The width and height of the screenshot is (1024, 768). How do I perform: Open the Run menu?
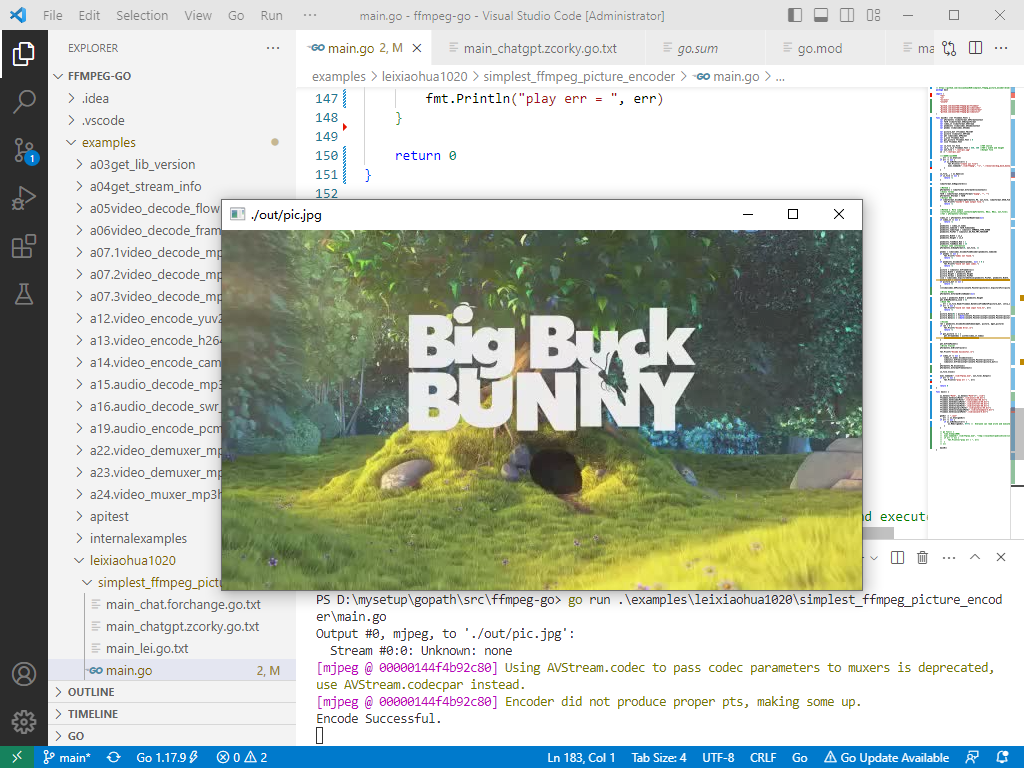(272, 15)
